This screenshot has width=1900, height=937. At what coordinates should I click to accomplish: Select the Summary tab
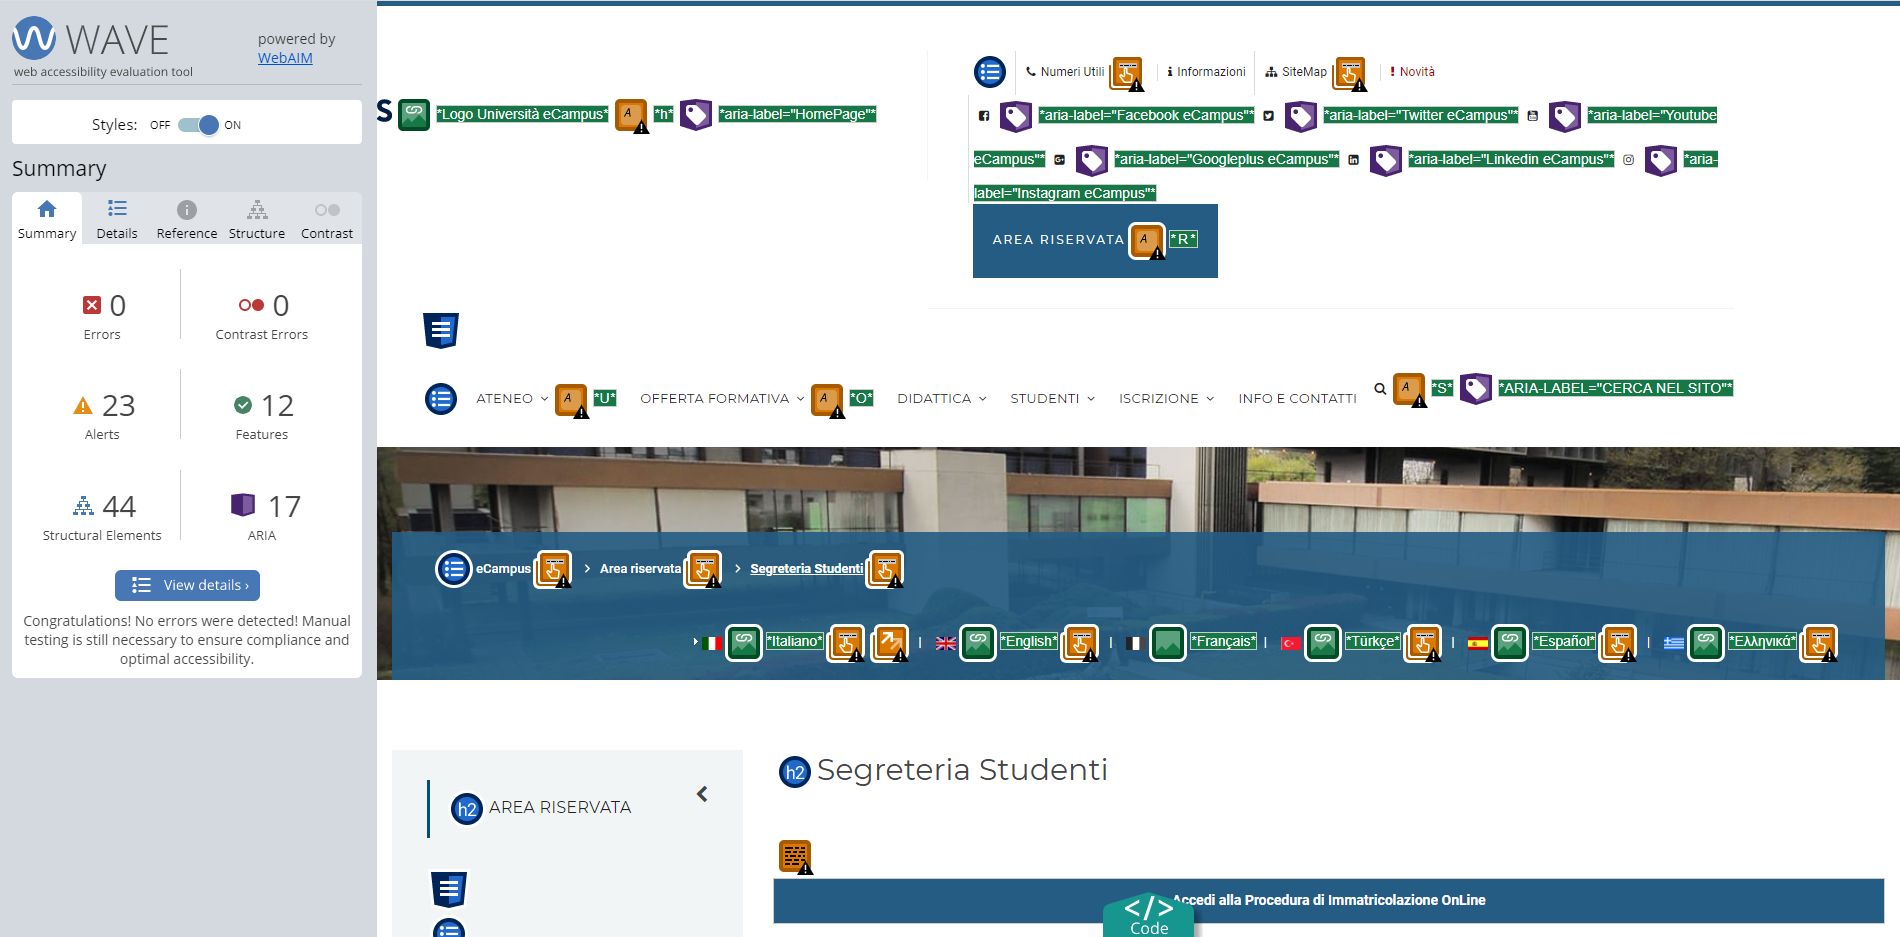tap(47, 219)
